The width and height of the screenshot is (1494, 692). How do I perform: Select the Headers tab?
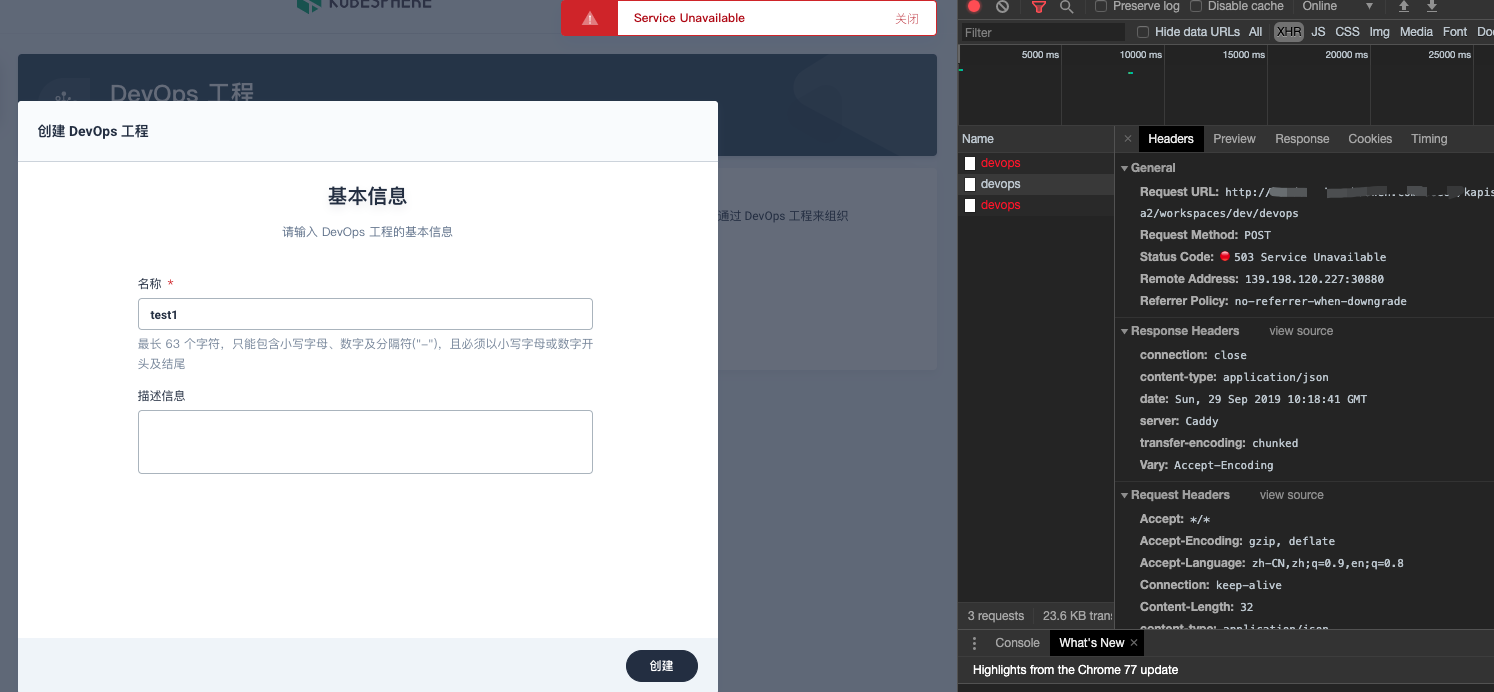(x=1171, y=139)
